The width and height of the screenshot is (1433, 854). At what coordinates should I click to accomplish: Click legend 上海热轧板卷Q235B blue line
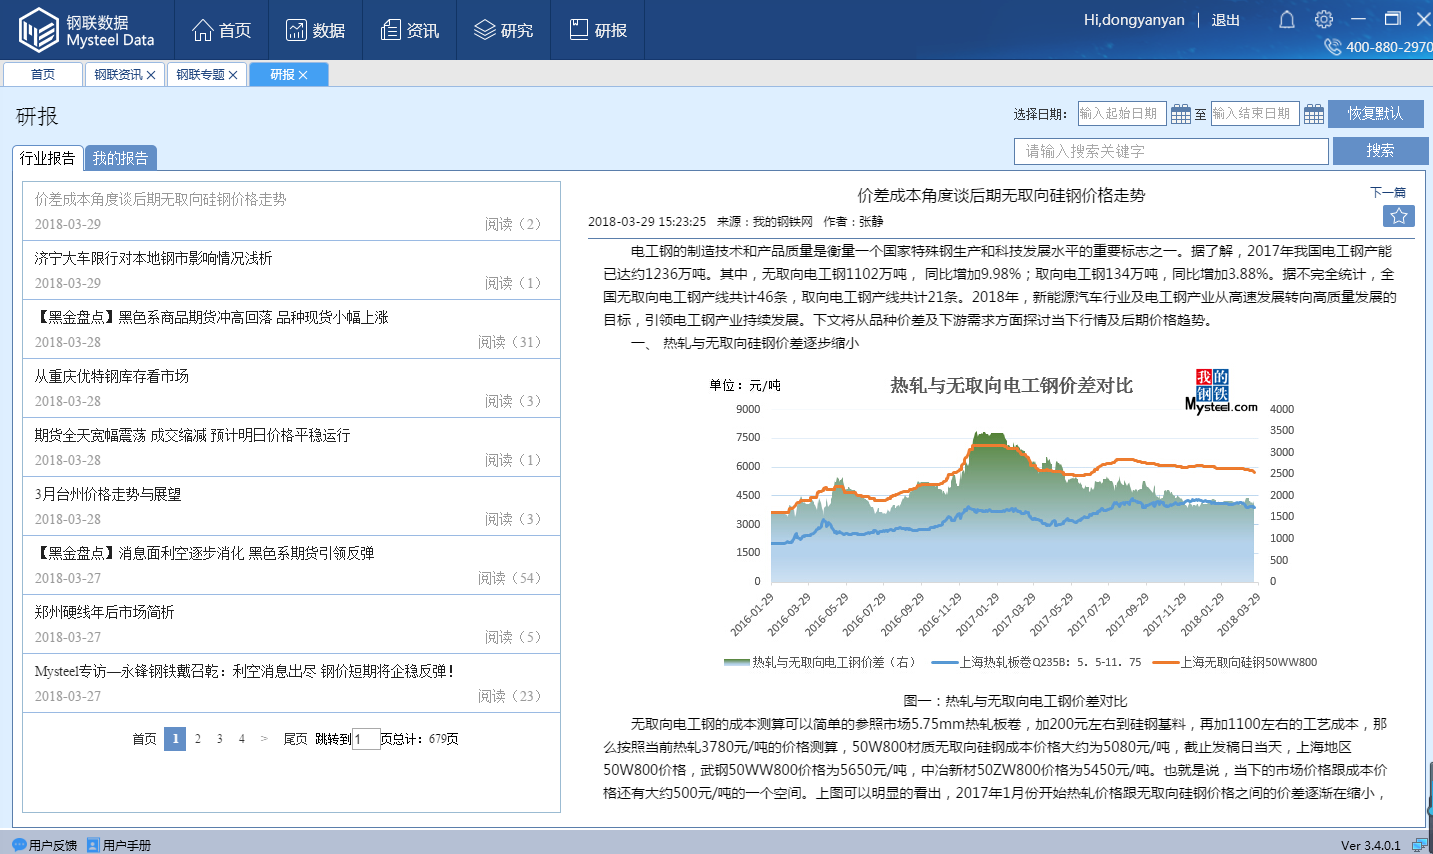click(x=1036, y=662)
